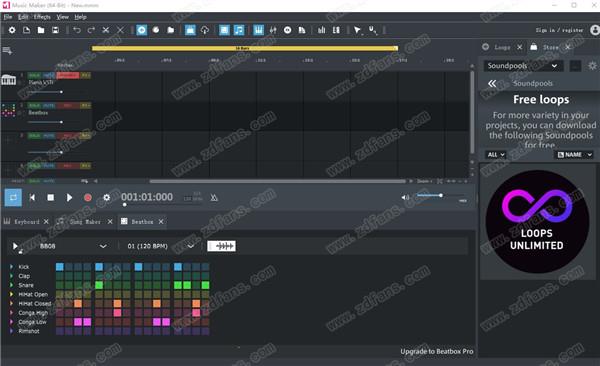The width and height of the screenshot is (600, 366).
Task: Stop playback in the transport bar
Action: 50,198
